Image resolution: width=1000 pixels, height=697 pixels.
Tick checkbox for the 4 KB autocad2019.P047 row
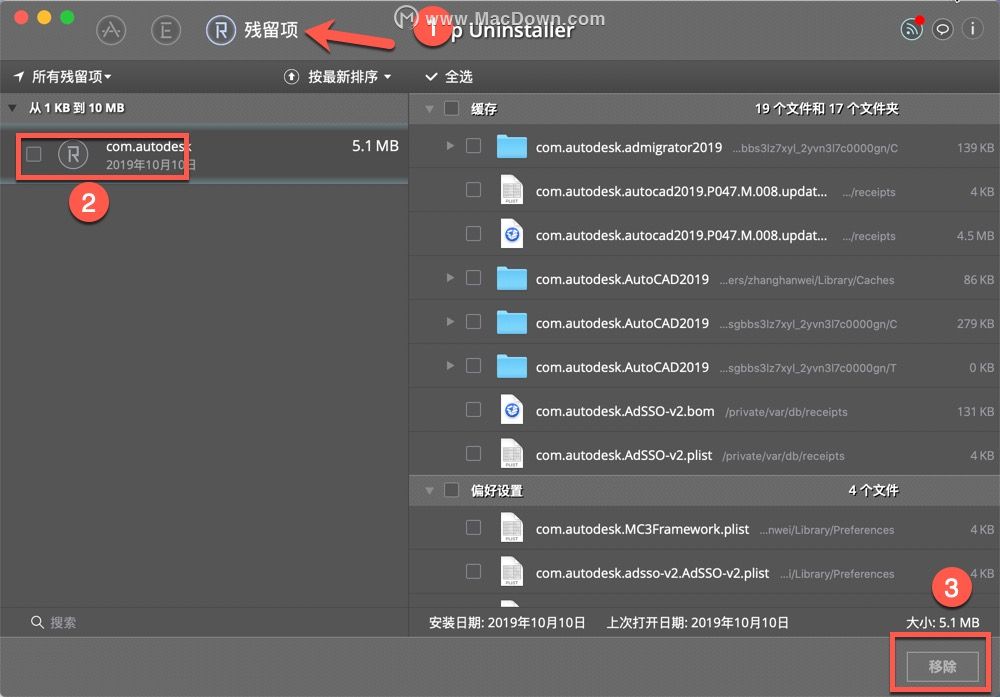[473, 190]
